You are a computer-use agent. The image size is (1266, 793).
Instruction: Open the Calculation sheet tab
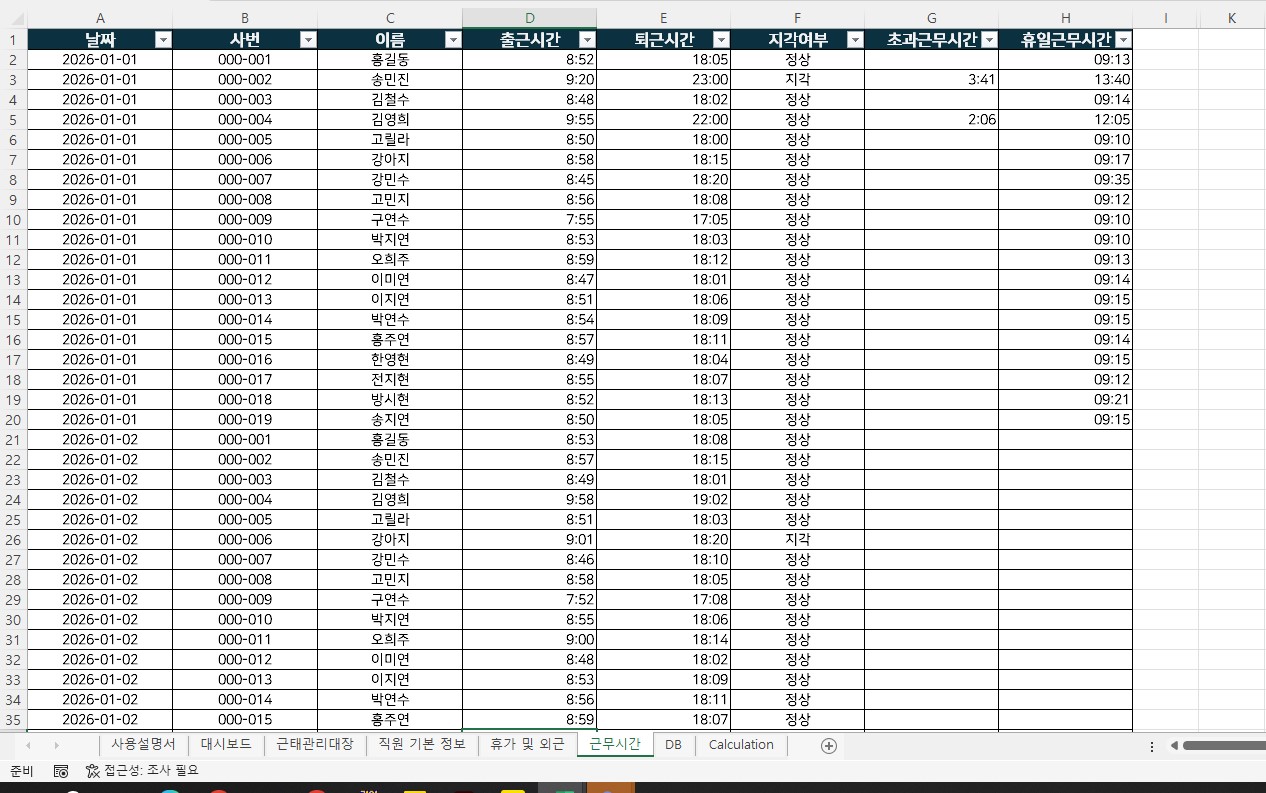coord(741,745)
